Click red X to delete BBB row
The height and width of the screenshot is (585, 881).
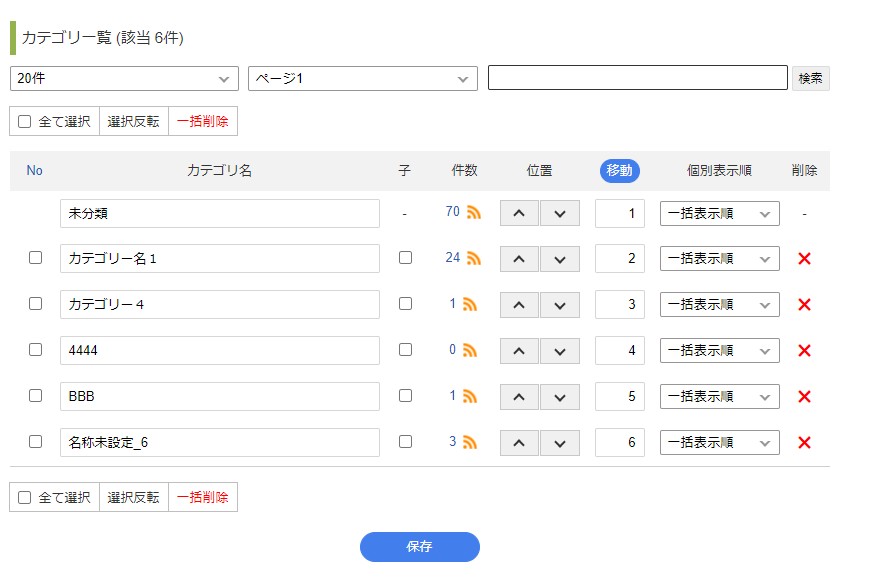(804, 397)
